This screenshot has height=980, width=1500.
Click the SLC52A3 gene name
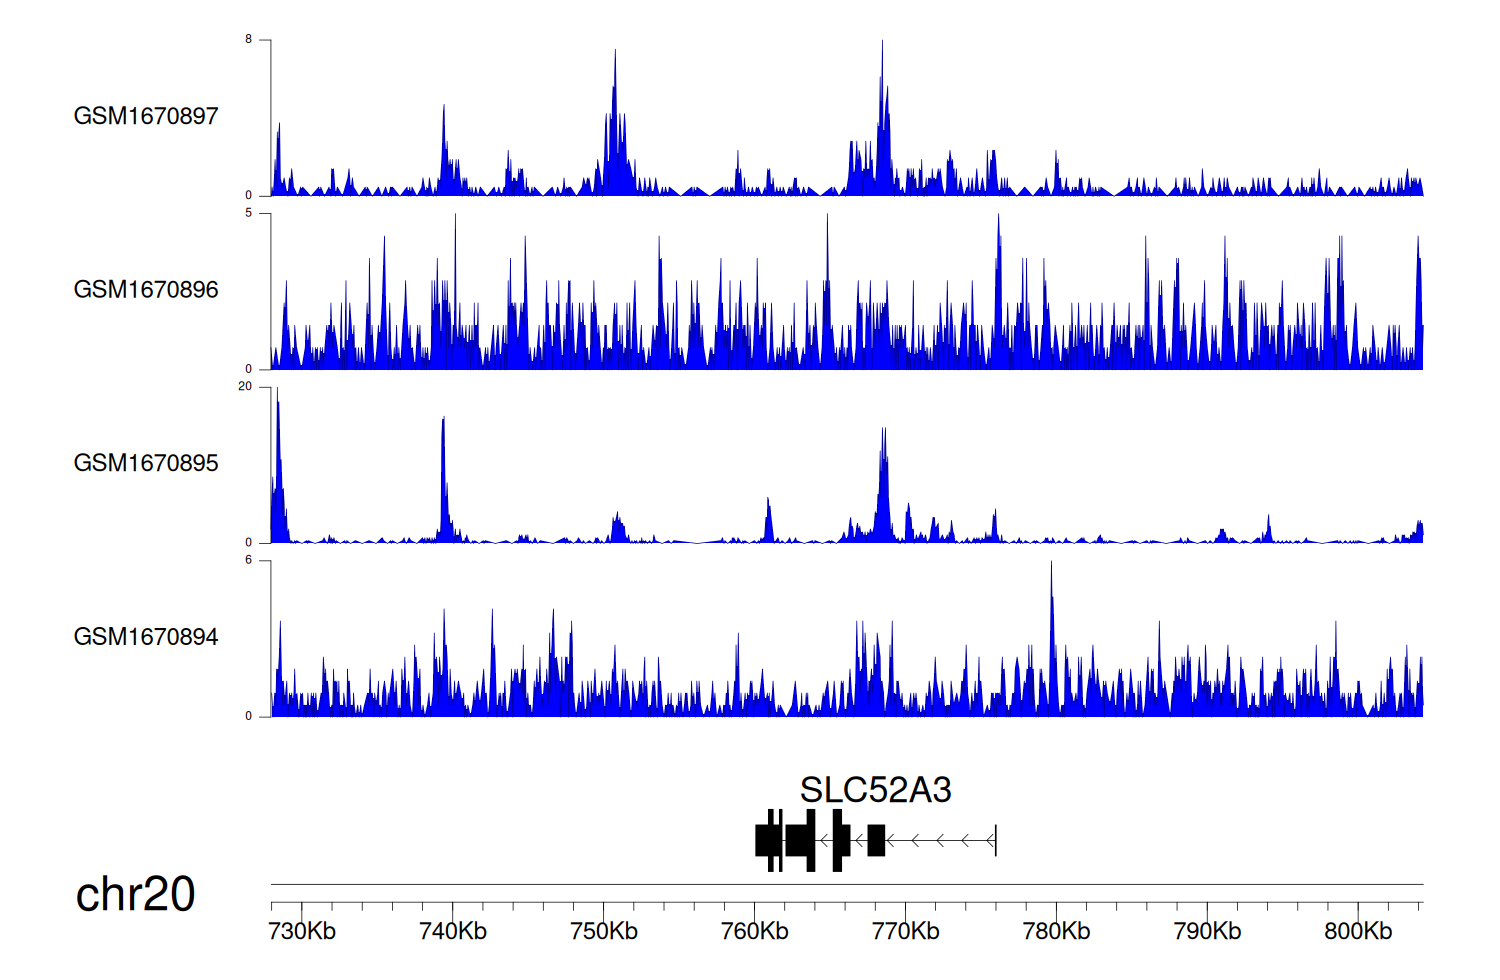tap(875, 790)
